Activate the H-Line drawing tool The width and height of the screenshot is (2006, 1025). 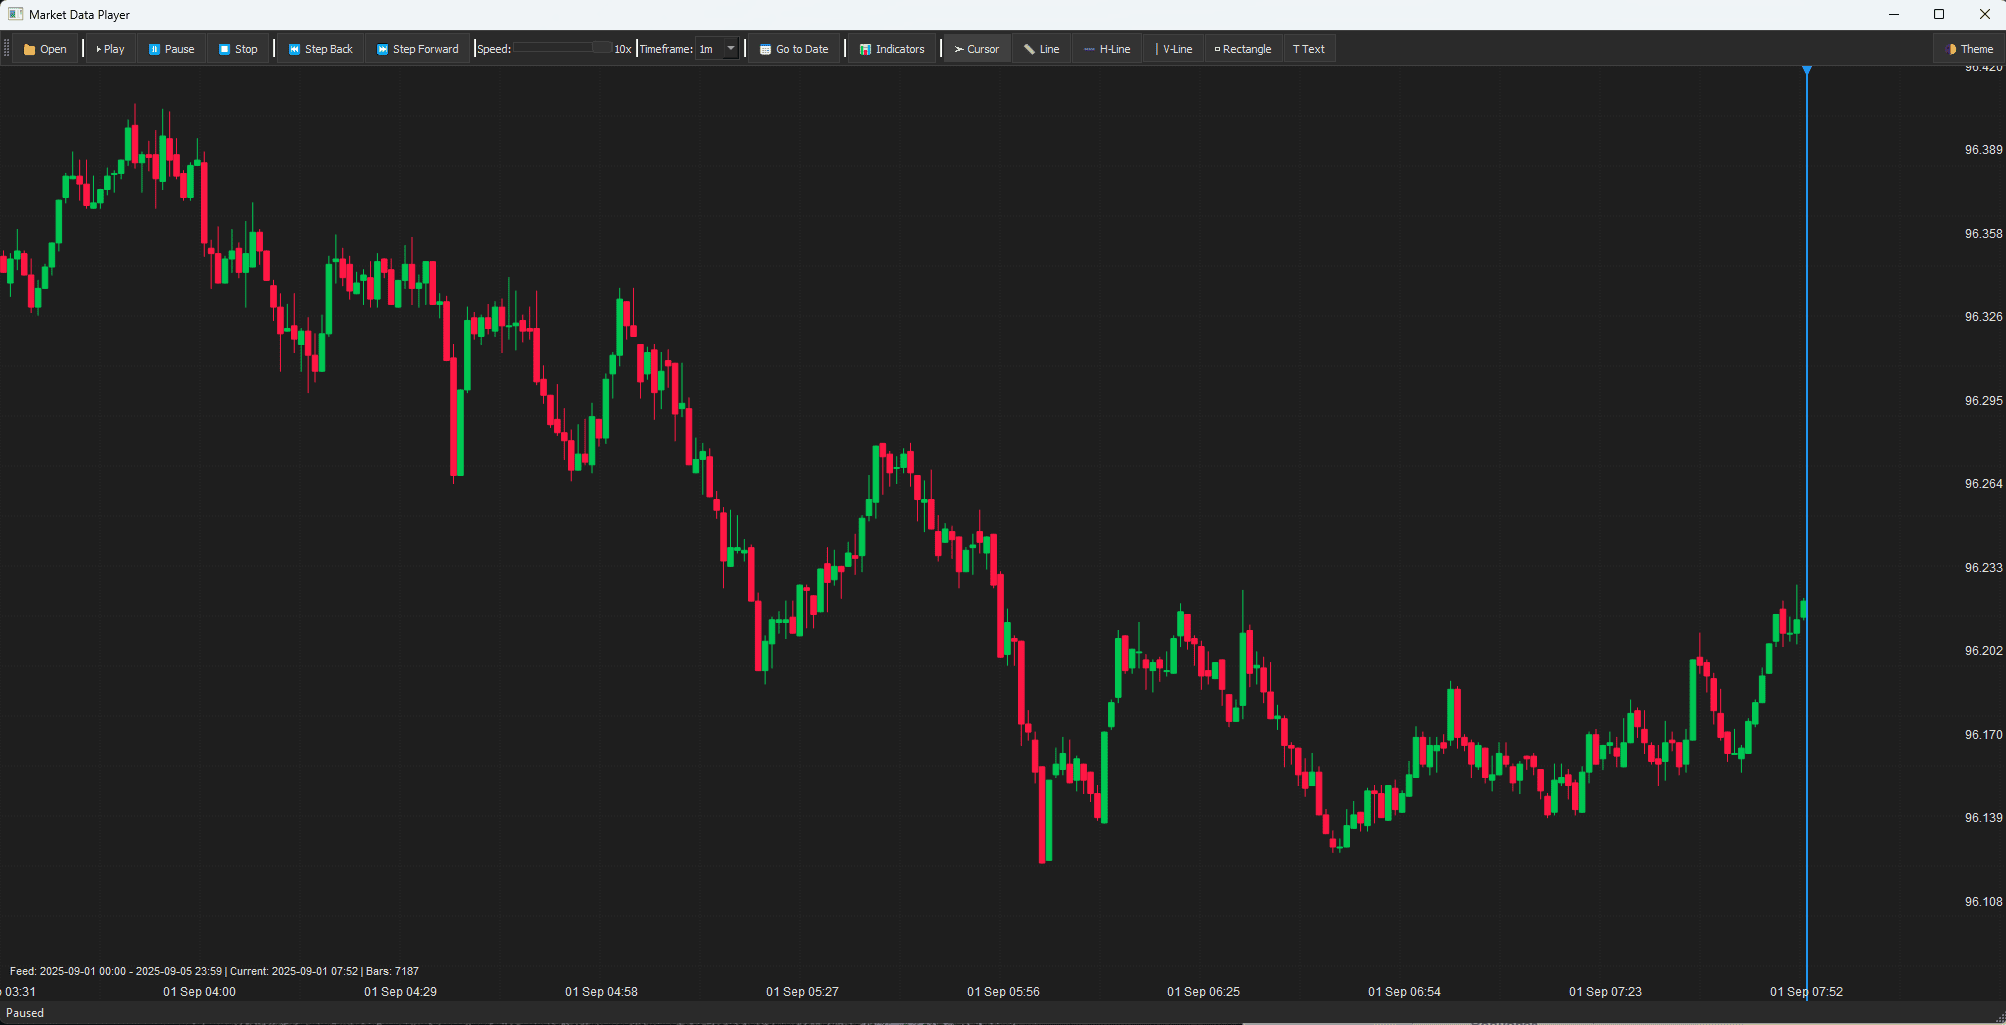pyautogui.click(x=1107, y=49)
